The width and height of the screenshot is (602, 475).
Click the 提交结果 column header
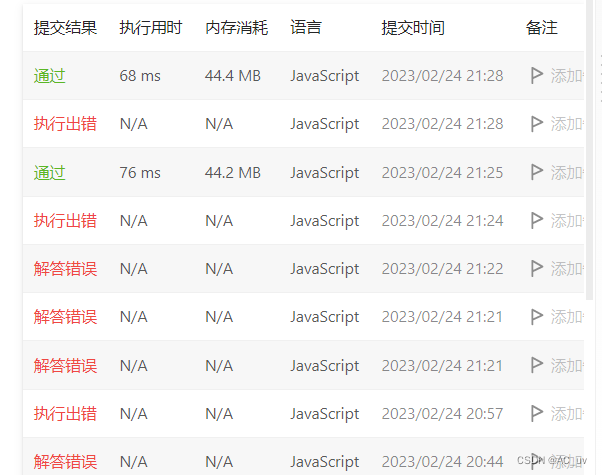click(x=65, y=28)
